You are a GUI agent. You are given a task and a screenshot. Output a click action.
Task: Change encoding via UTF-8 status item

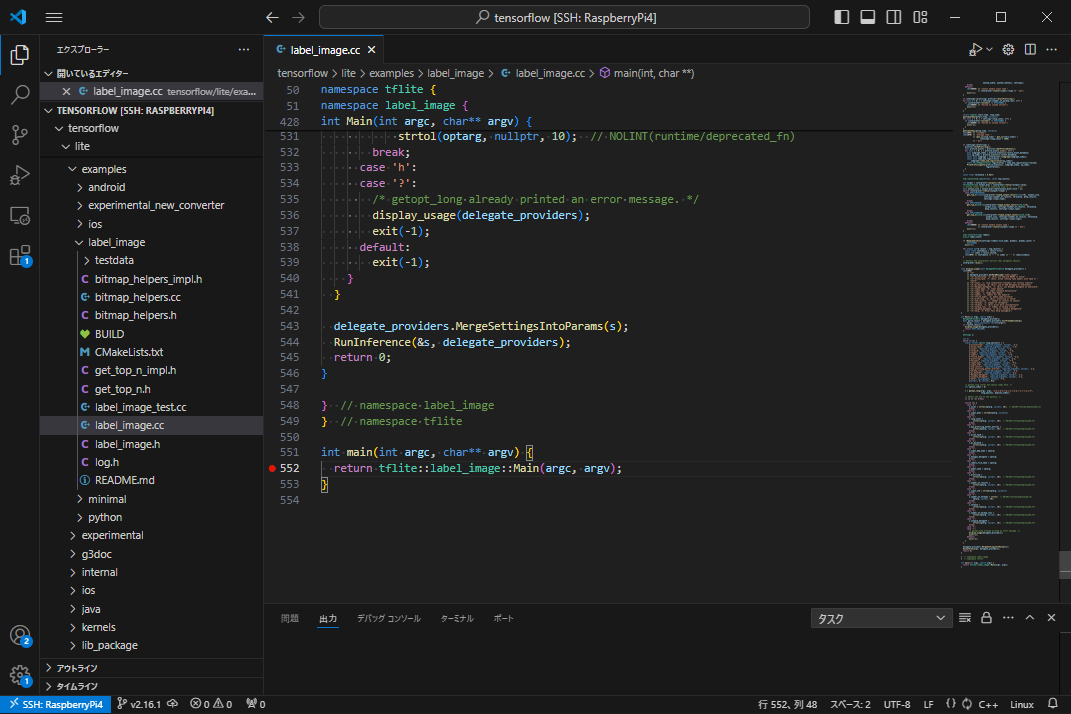897,704
